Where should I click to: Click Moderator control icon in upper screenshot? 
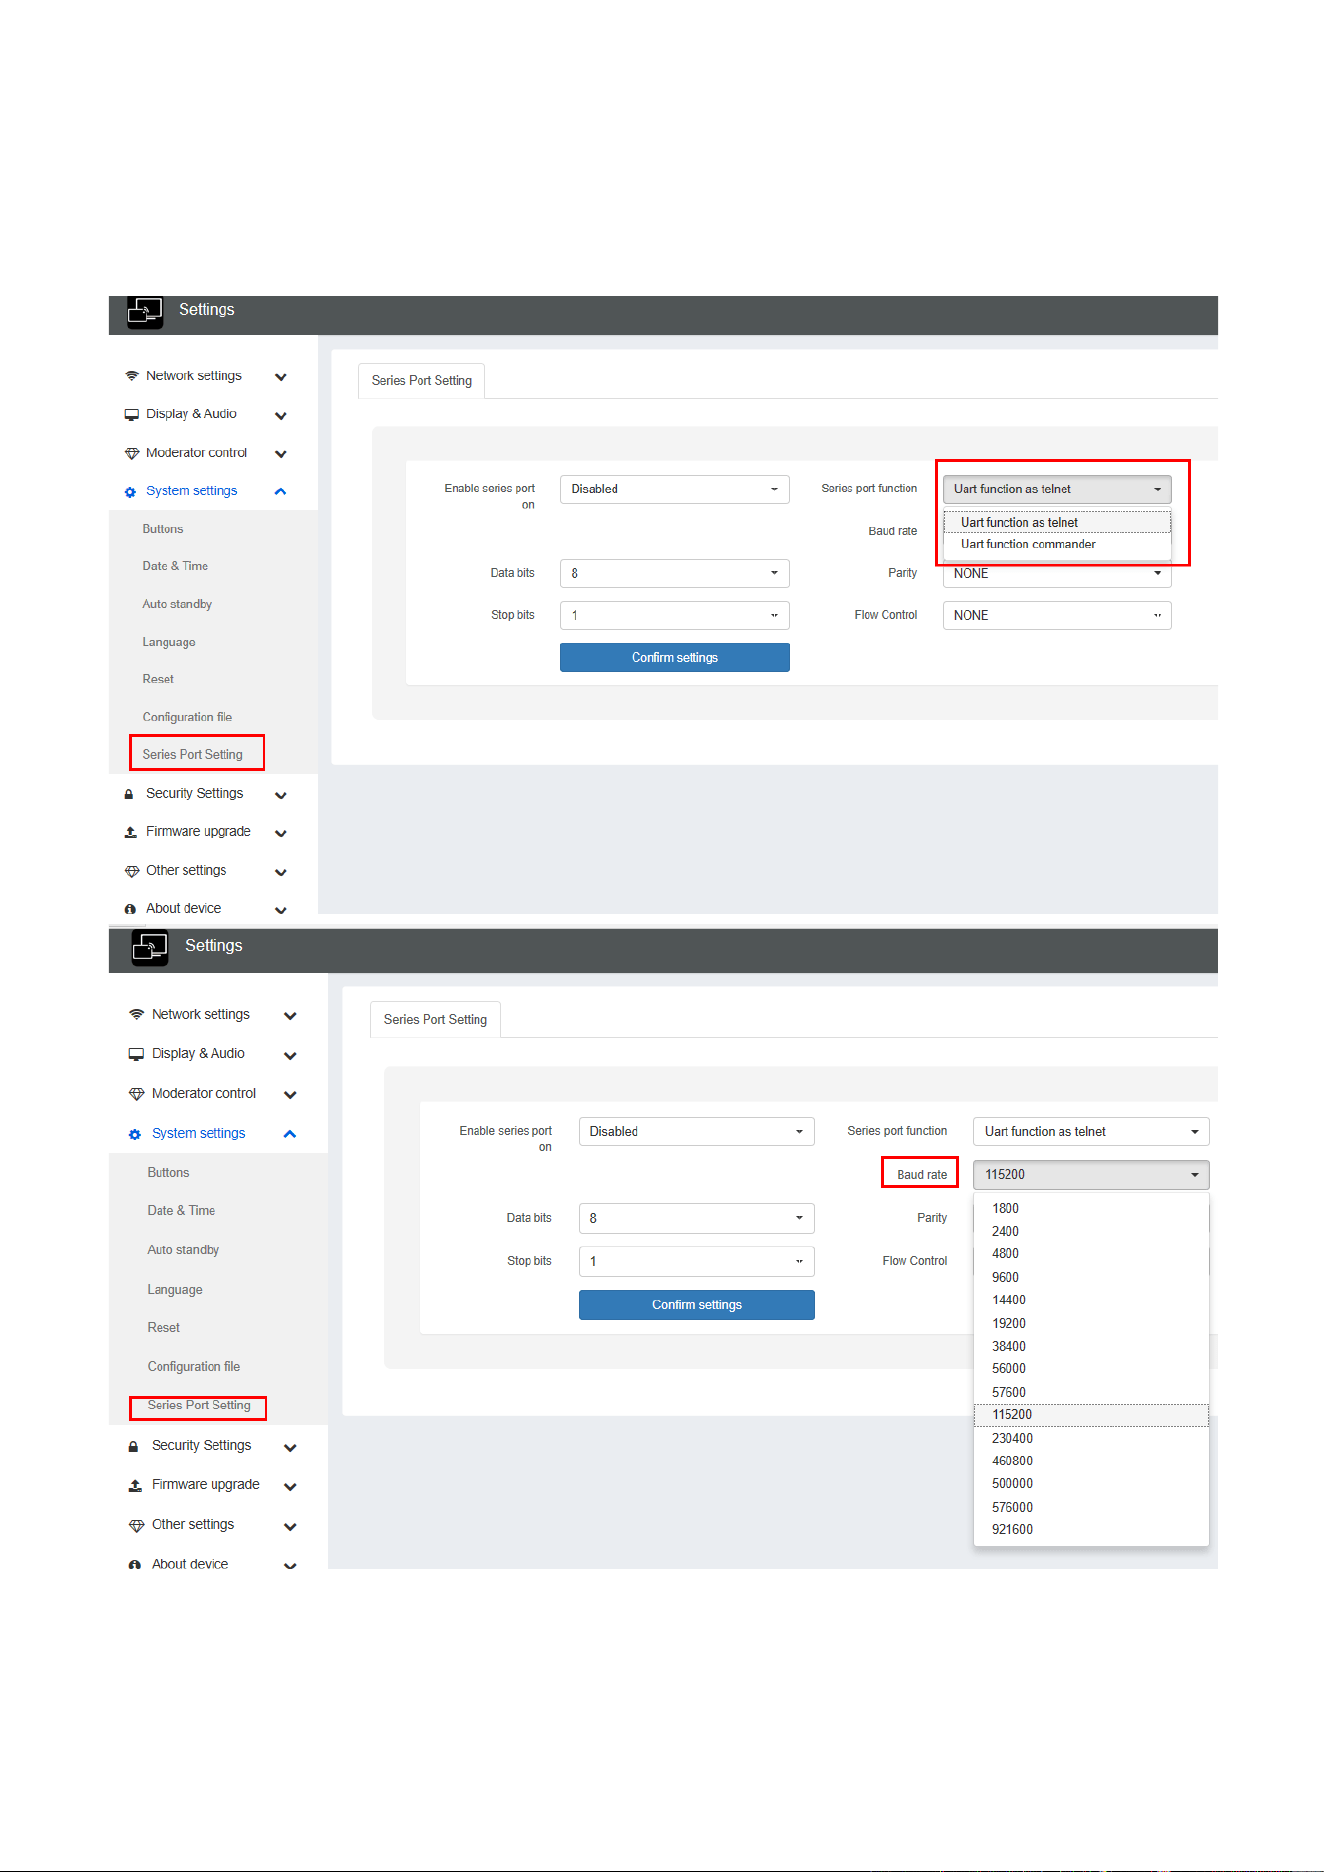[x=131, y=453]
